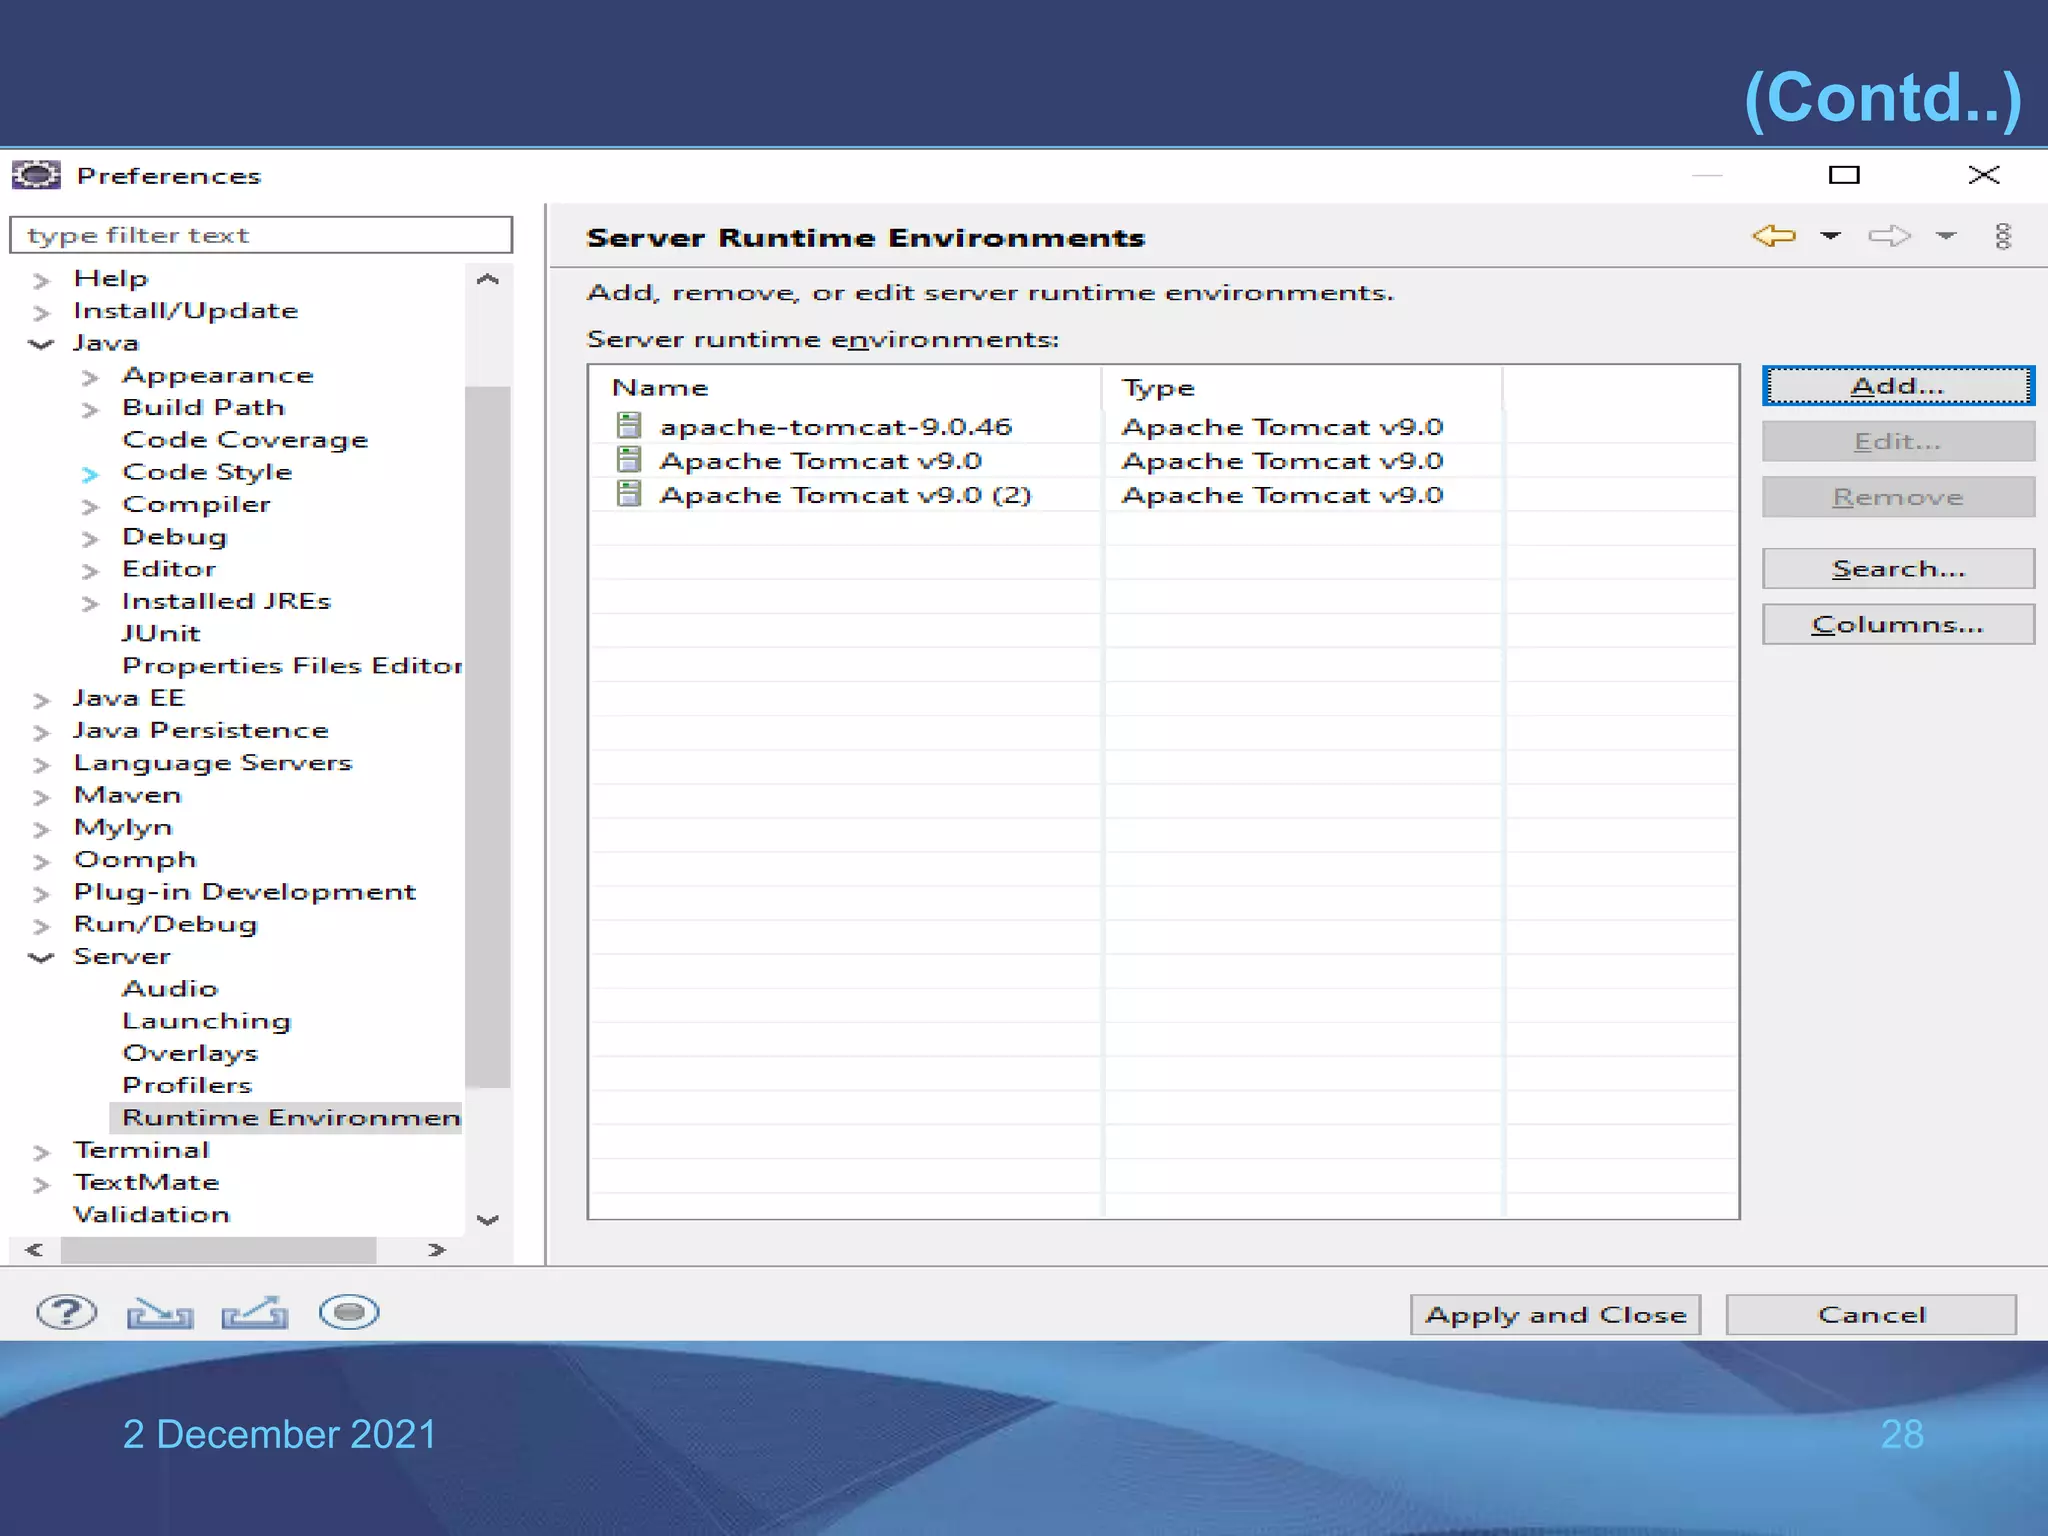This screenshot has width=2048, height=1536.
Task: Click the yellow back navigation arrow
Action: point(1774,236)
